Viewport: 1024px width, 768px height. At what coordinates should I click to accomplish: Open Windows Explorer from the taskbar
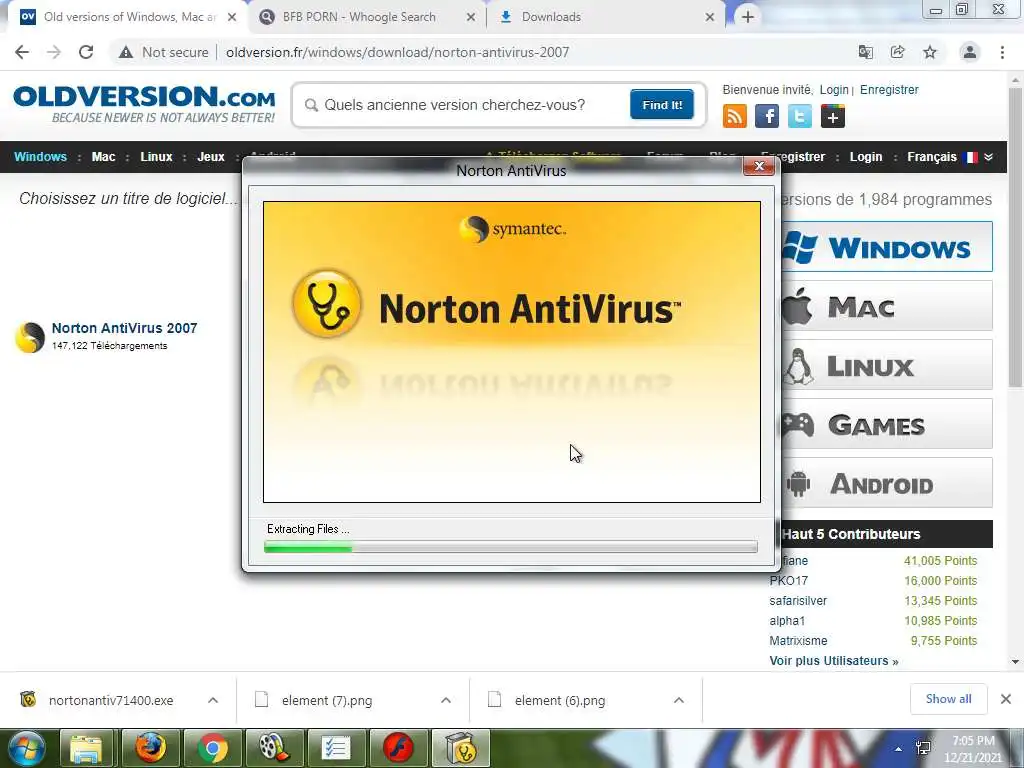tap(86, 748)
